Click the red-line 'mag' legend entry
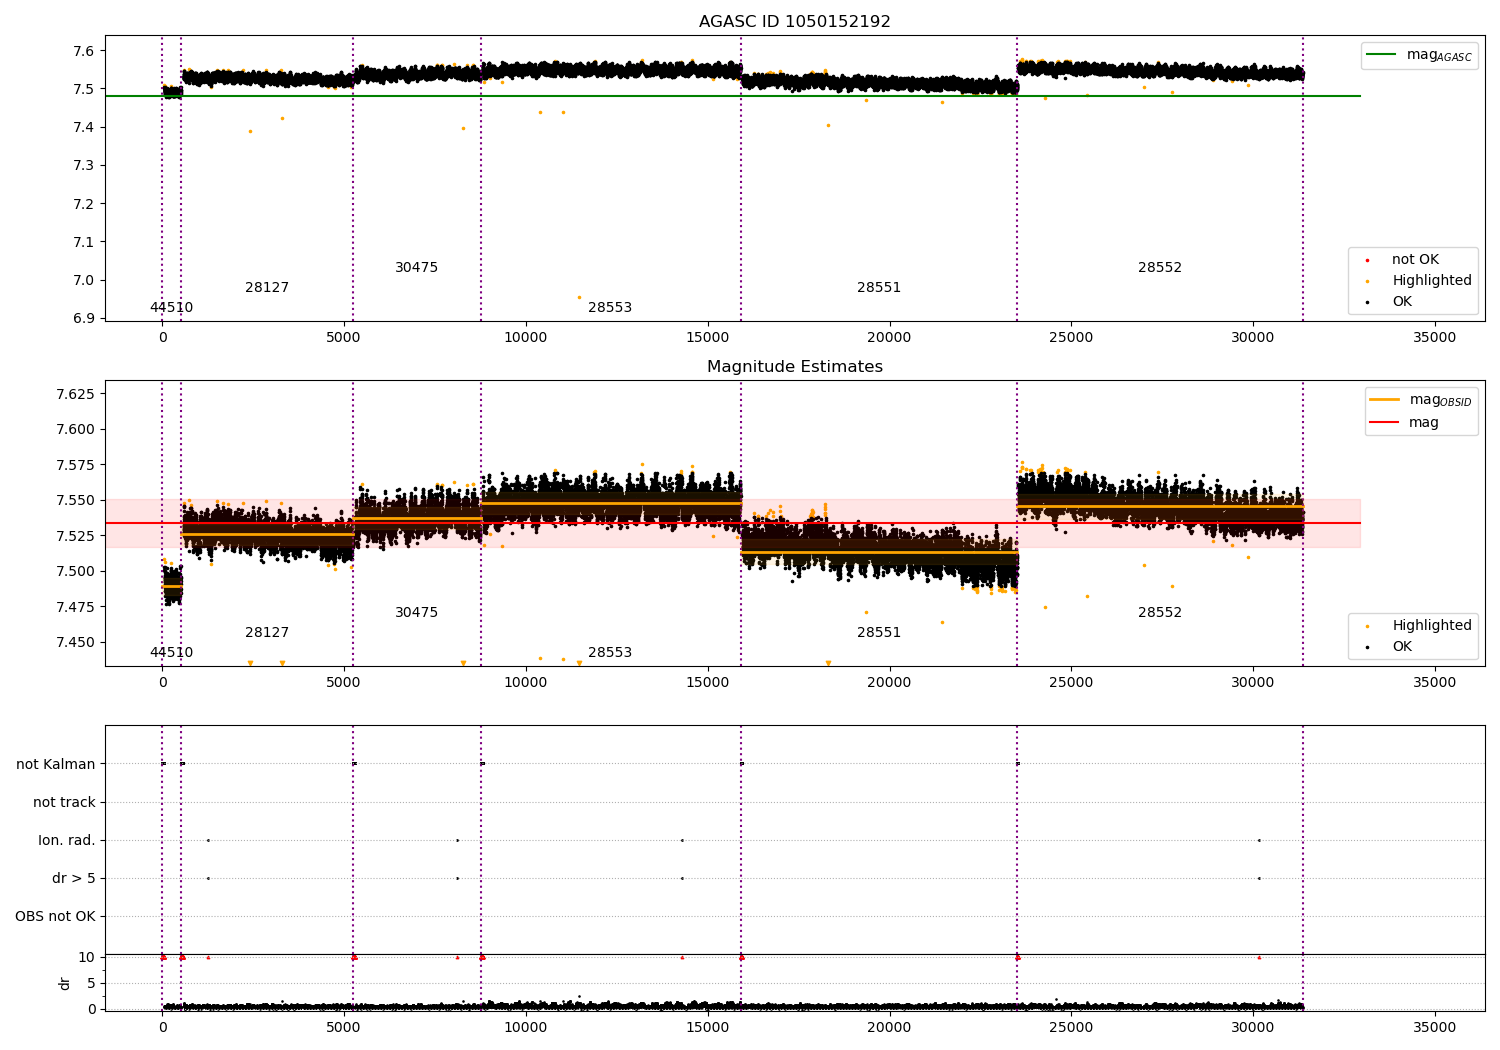1500x1050 pixels. pos(1404,423)
